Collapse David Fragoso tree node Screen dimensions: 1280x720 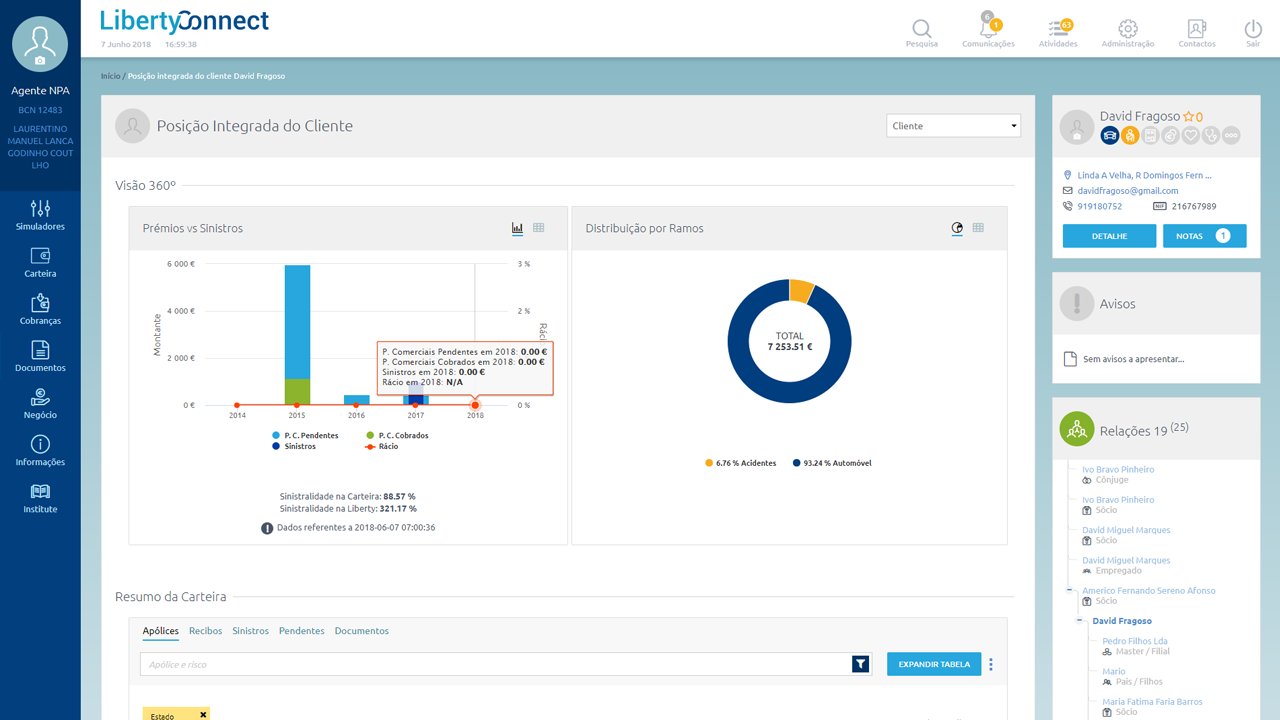(x=1080, y=621)
